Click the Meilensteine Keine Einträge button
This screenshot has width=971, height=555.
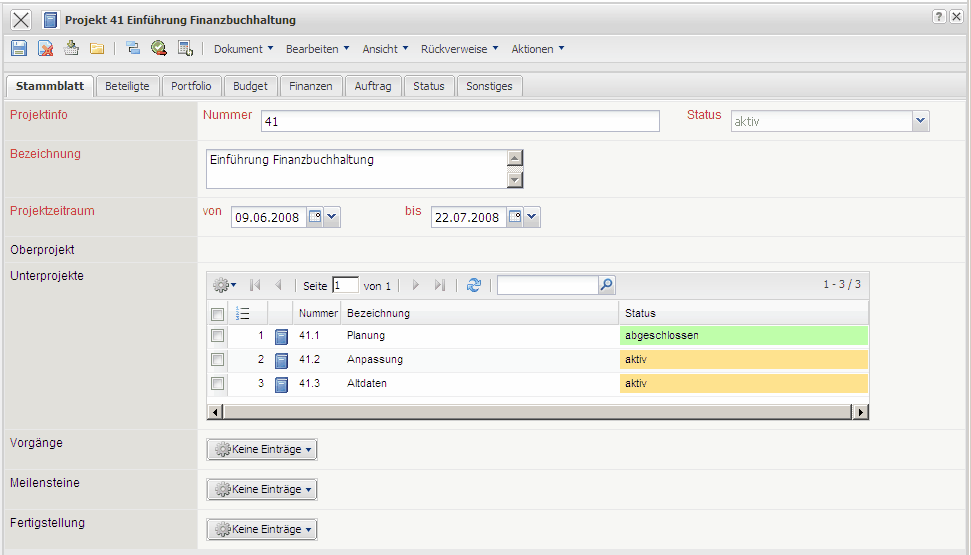tap(262, 490)
